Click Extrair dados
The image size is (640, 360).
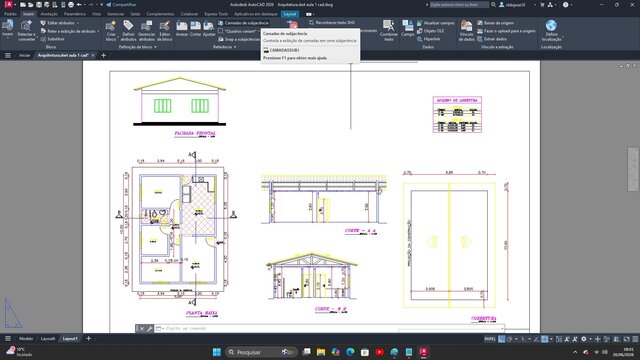(492, 39)
